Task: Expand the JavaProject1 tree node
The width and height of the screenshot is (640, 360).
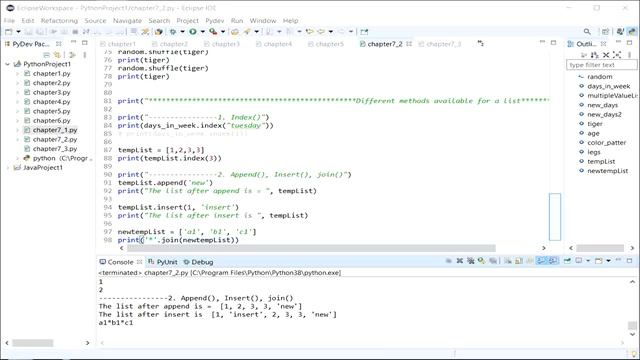Action: click(x=7, y=168)
